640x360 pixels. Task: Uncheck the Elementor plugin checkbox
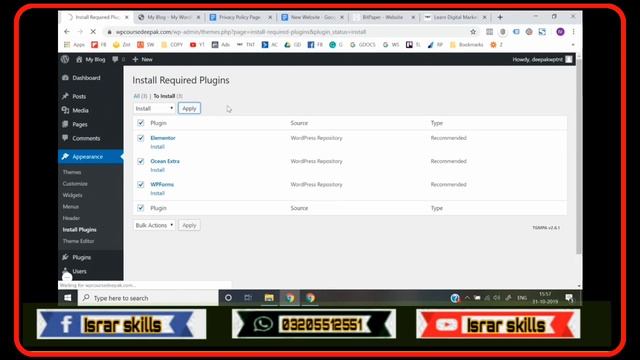[x=141, y=138]
